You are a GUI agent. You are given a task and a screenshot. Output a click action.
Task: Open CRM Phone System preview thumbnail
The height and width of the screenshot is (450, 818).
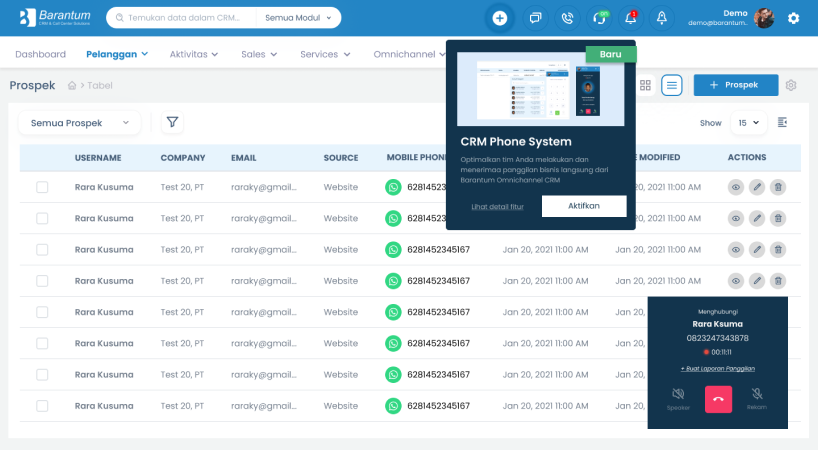tap(540, 89)
